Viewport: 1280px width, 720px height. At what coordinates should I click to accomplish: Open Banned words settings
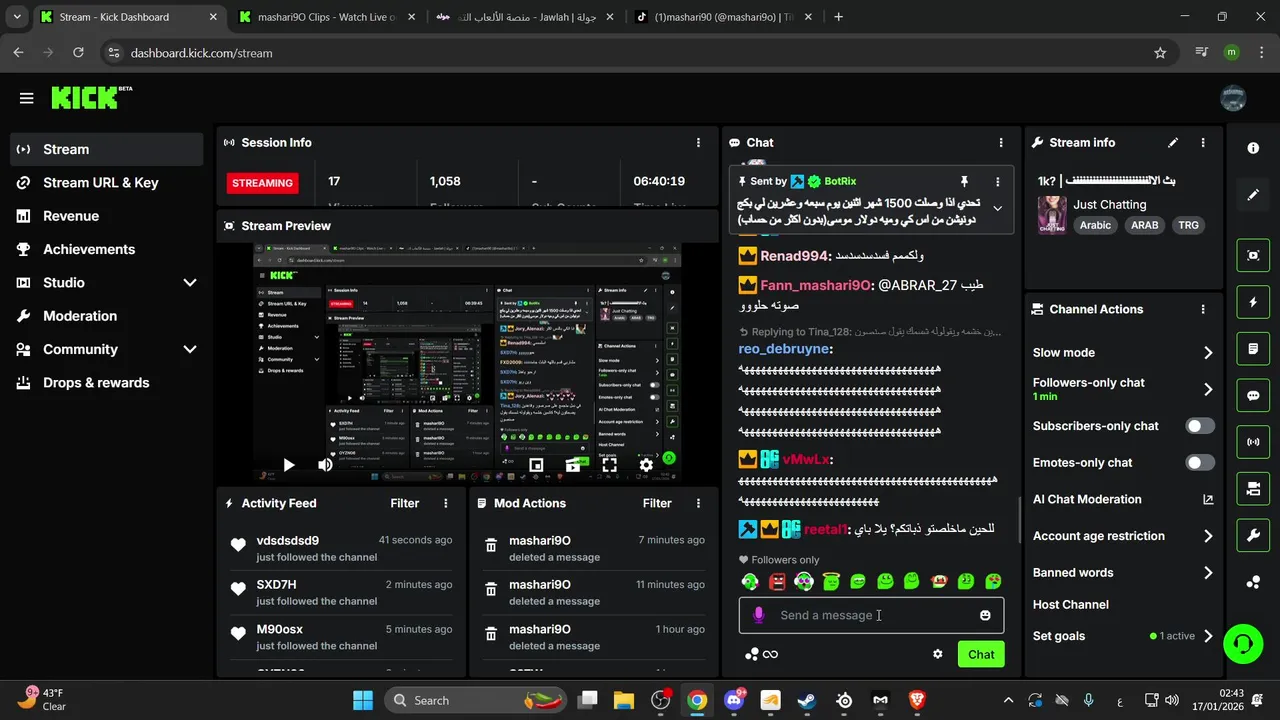[1123, 573]
